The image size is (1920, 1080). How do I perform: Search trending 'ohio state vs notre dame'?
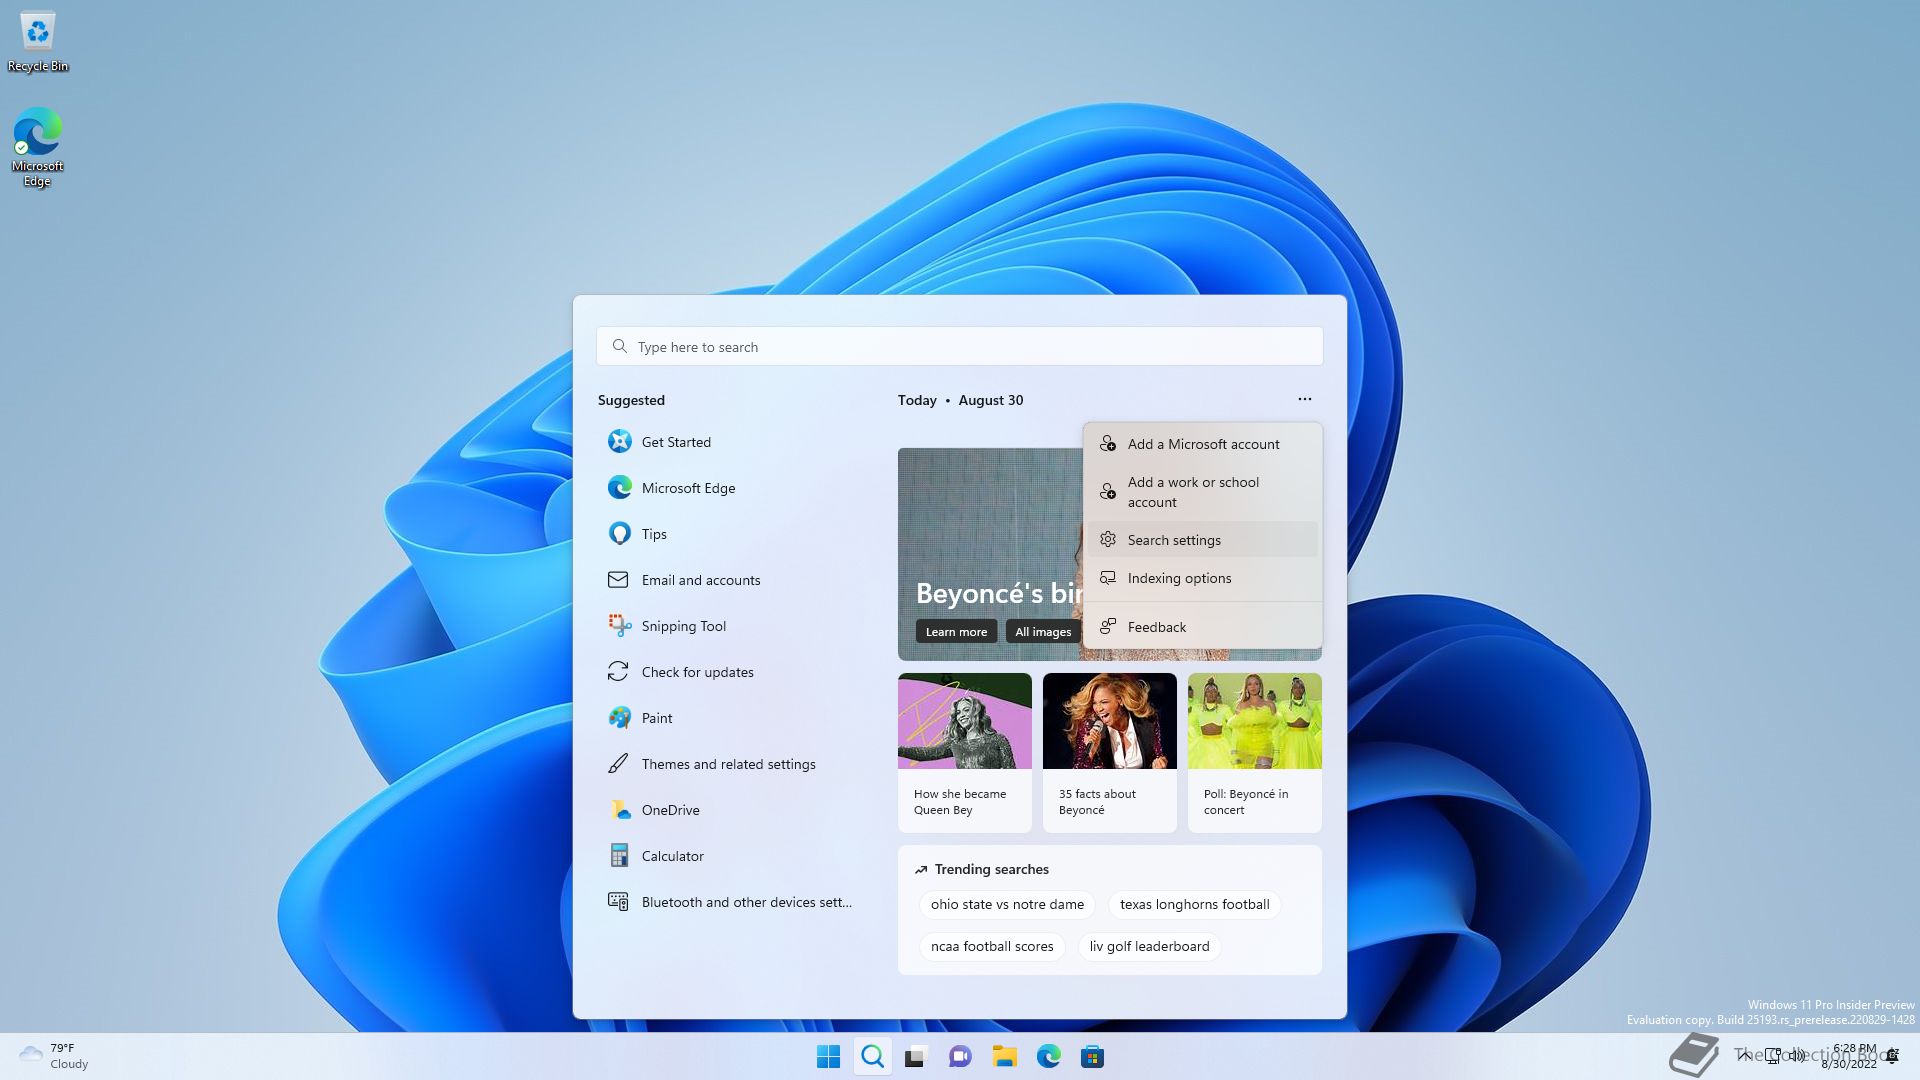pyautogui.click(x=1007, y=904)
